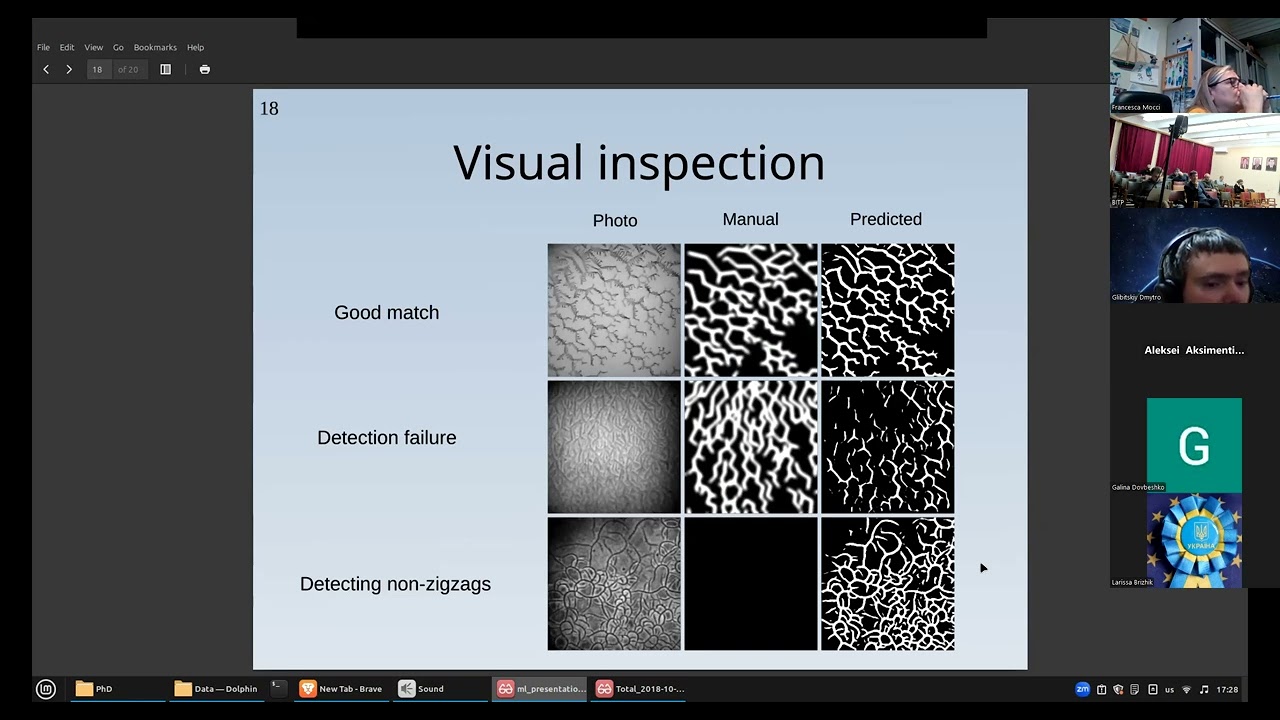
Task: Click the 'Predicted' column header
Action: [886, 219]
